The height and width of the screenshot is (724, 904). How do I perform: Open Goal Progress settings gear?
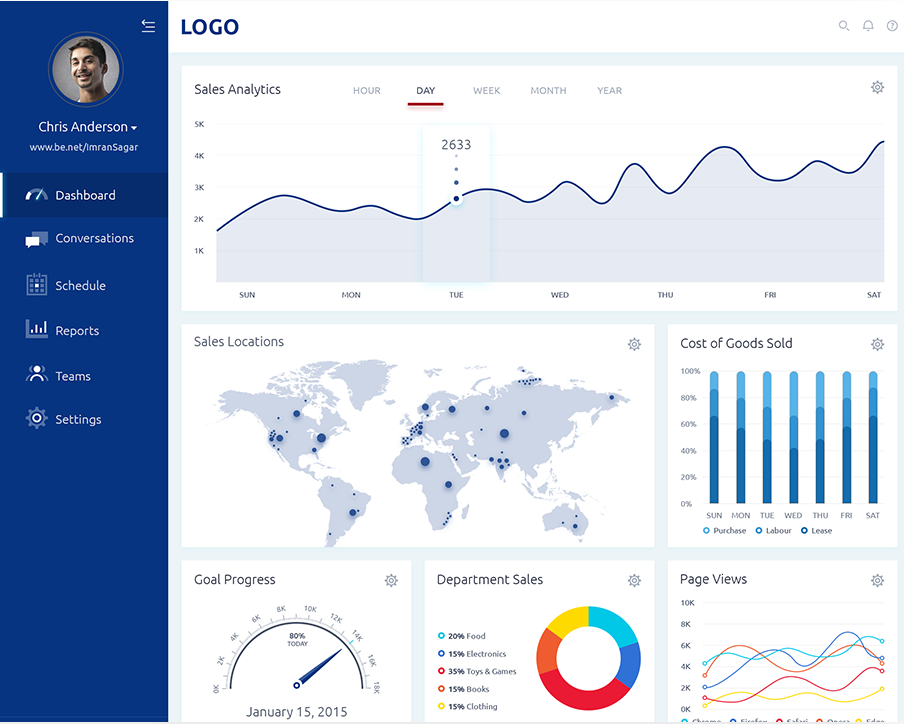click(391, 580)
